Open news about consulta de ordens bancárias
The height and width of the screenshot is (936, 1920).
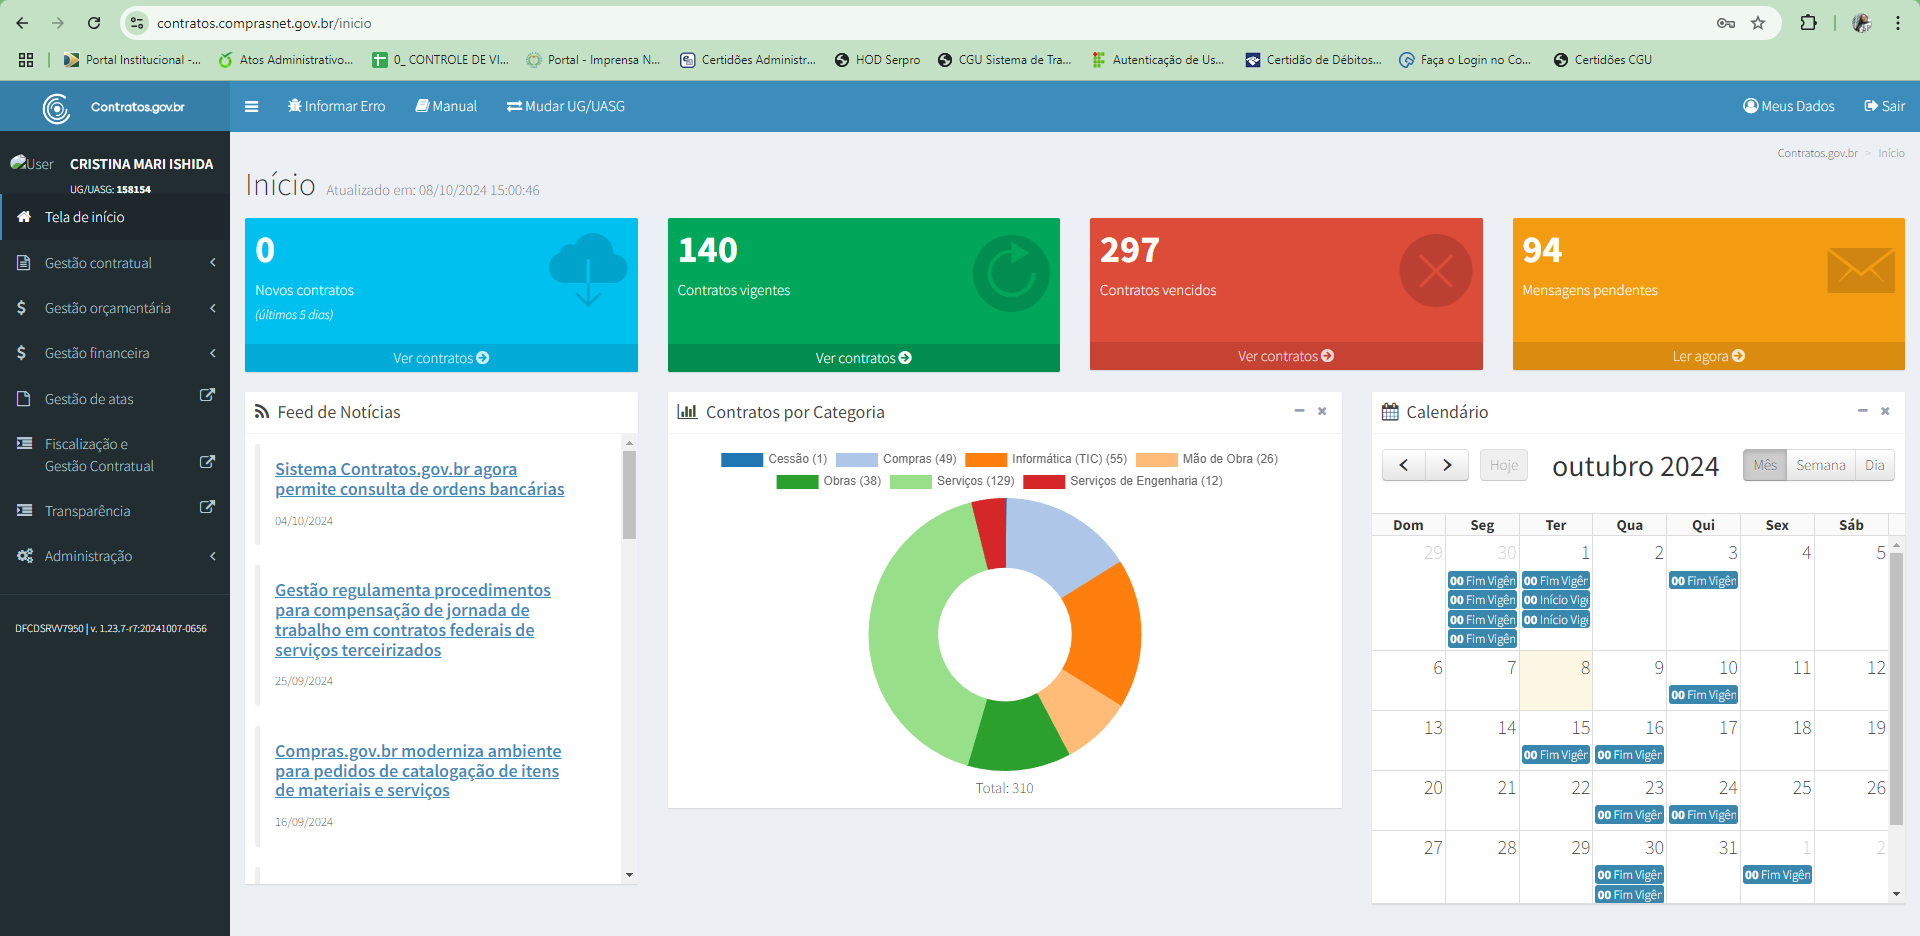coord(420,479)
